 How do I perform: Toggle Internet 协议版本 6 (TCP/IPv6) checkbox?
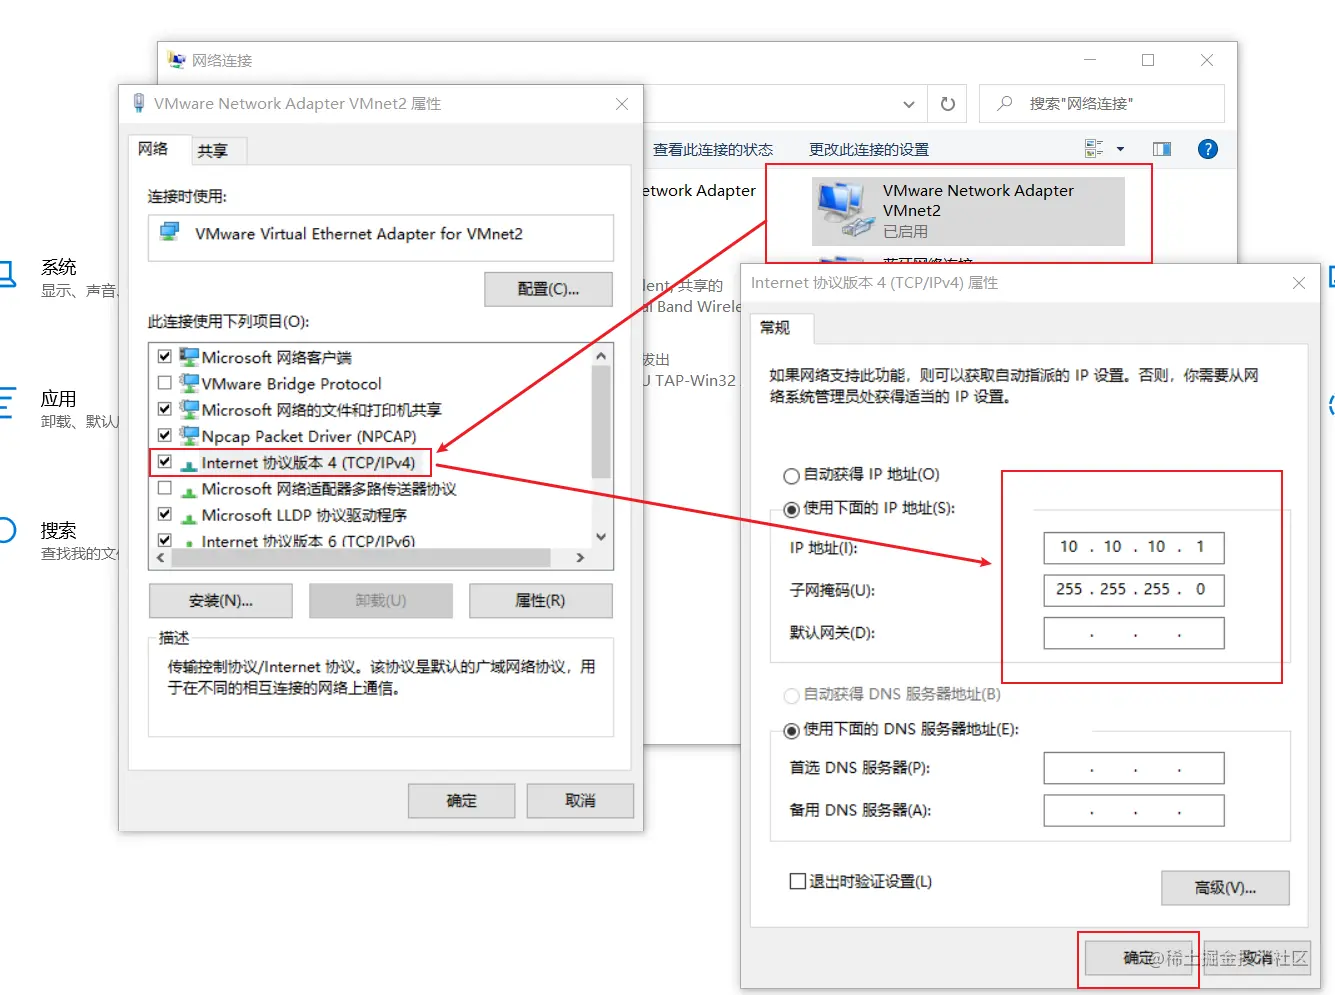point(165,540)
